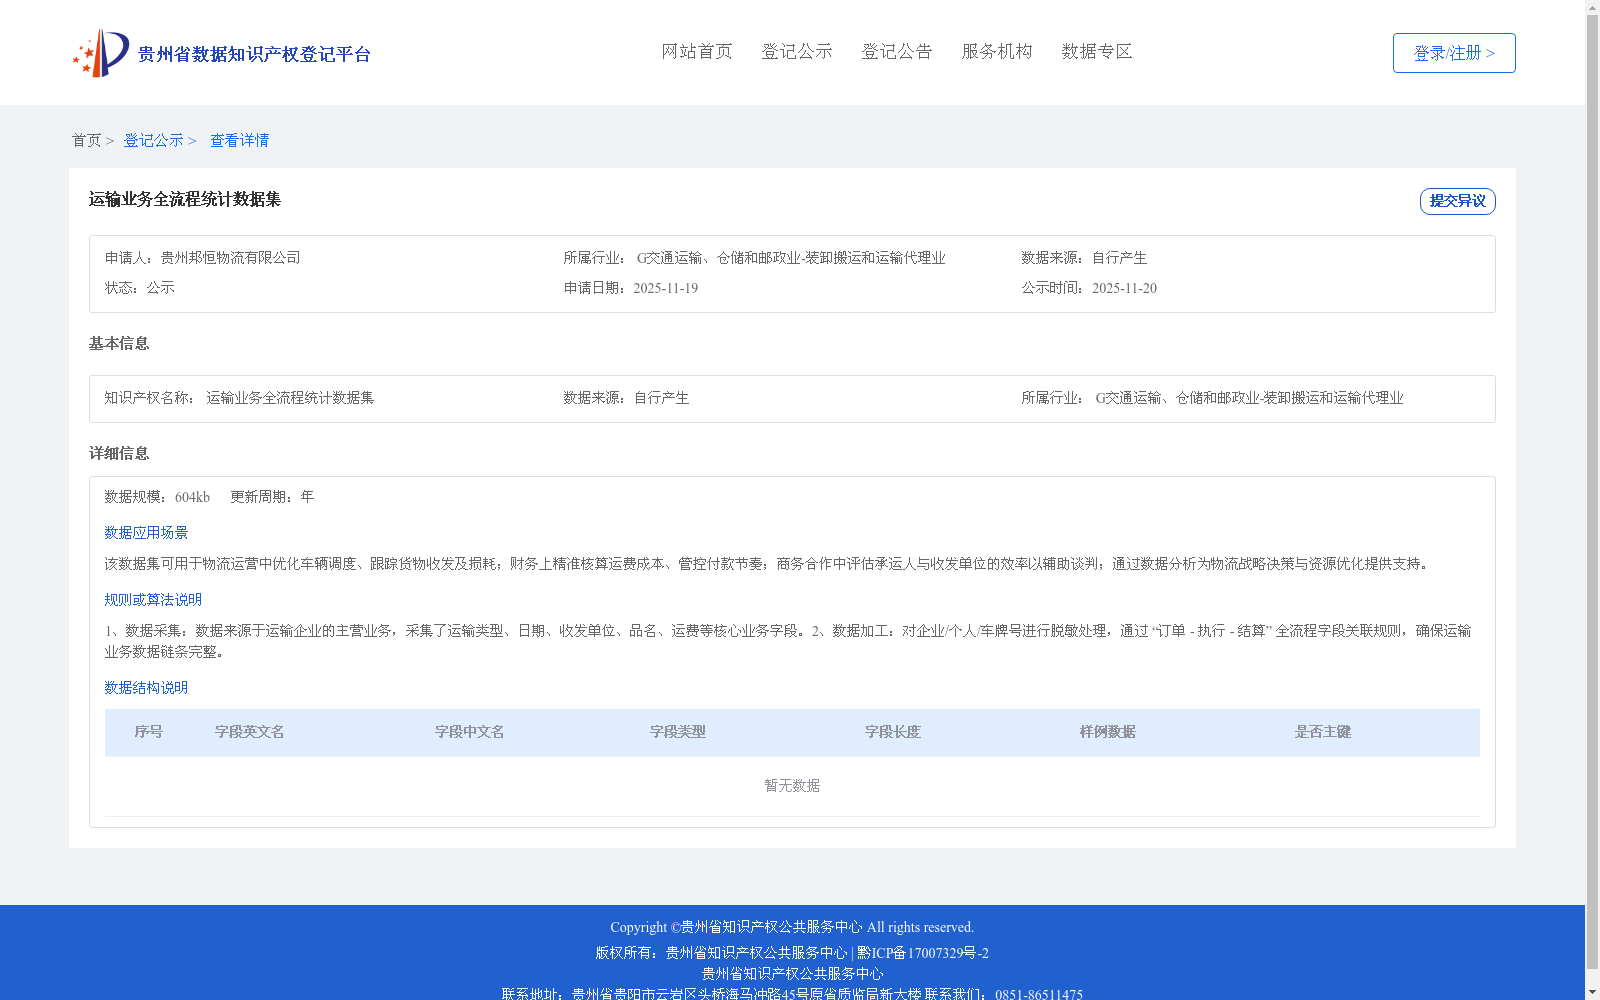Click the 黔ICP备17007329号-2 footer text

923,953
